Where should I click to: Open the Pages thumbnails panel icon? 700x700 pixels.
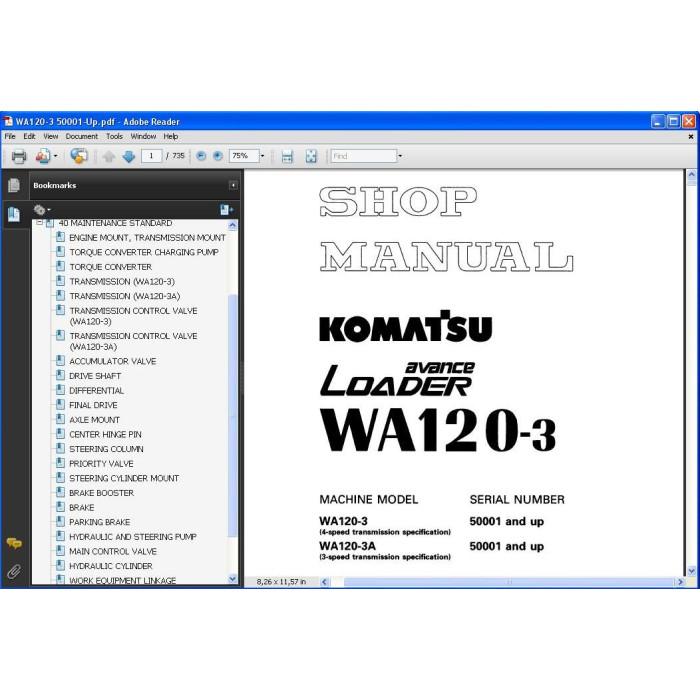(x=14, y=185)
